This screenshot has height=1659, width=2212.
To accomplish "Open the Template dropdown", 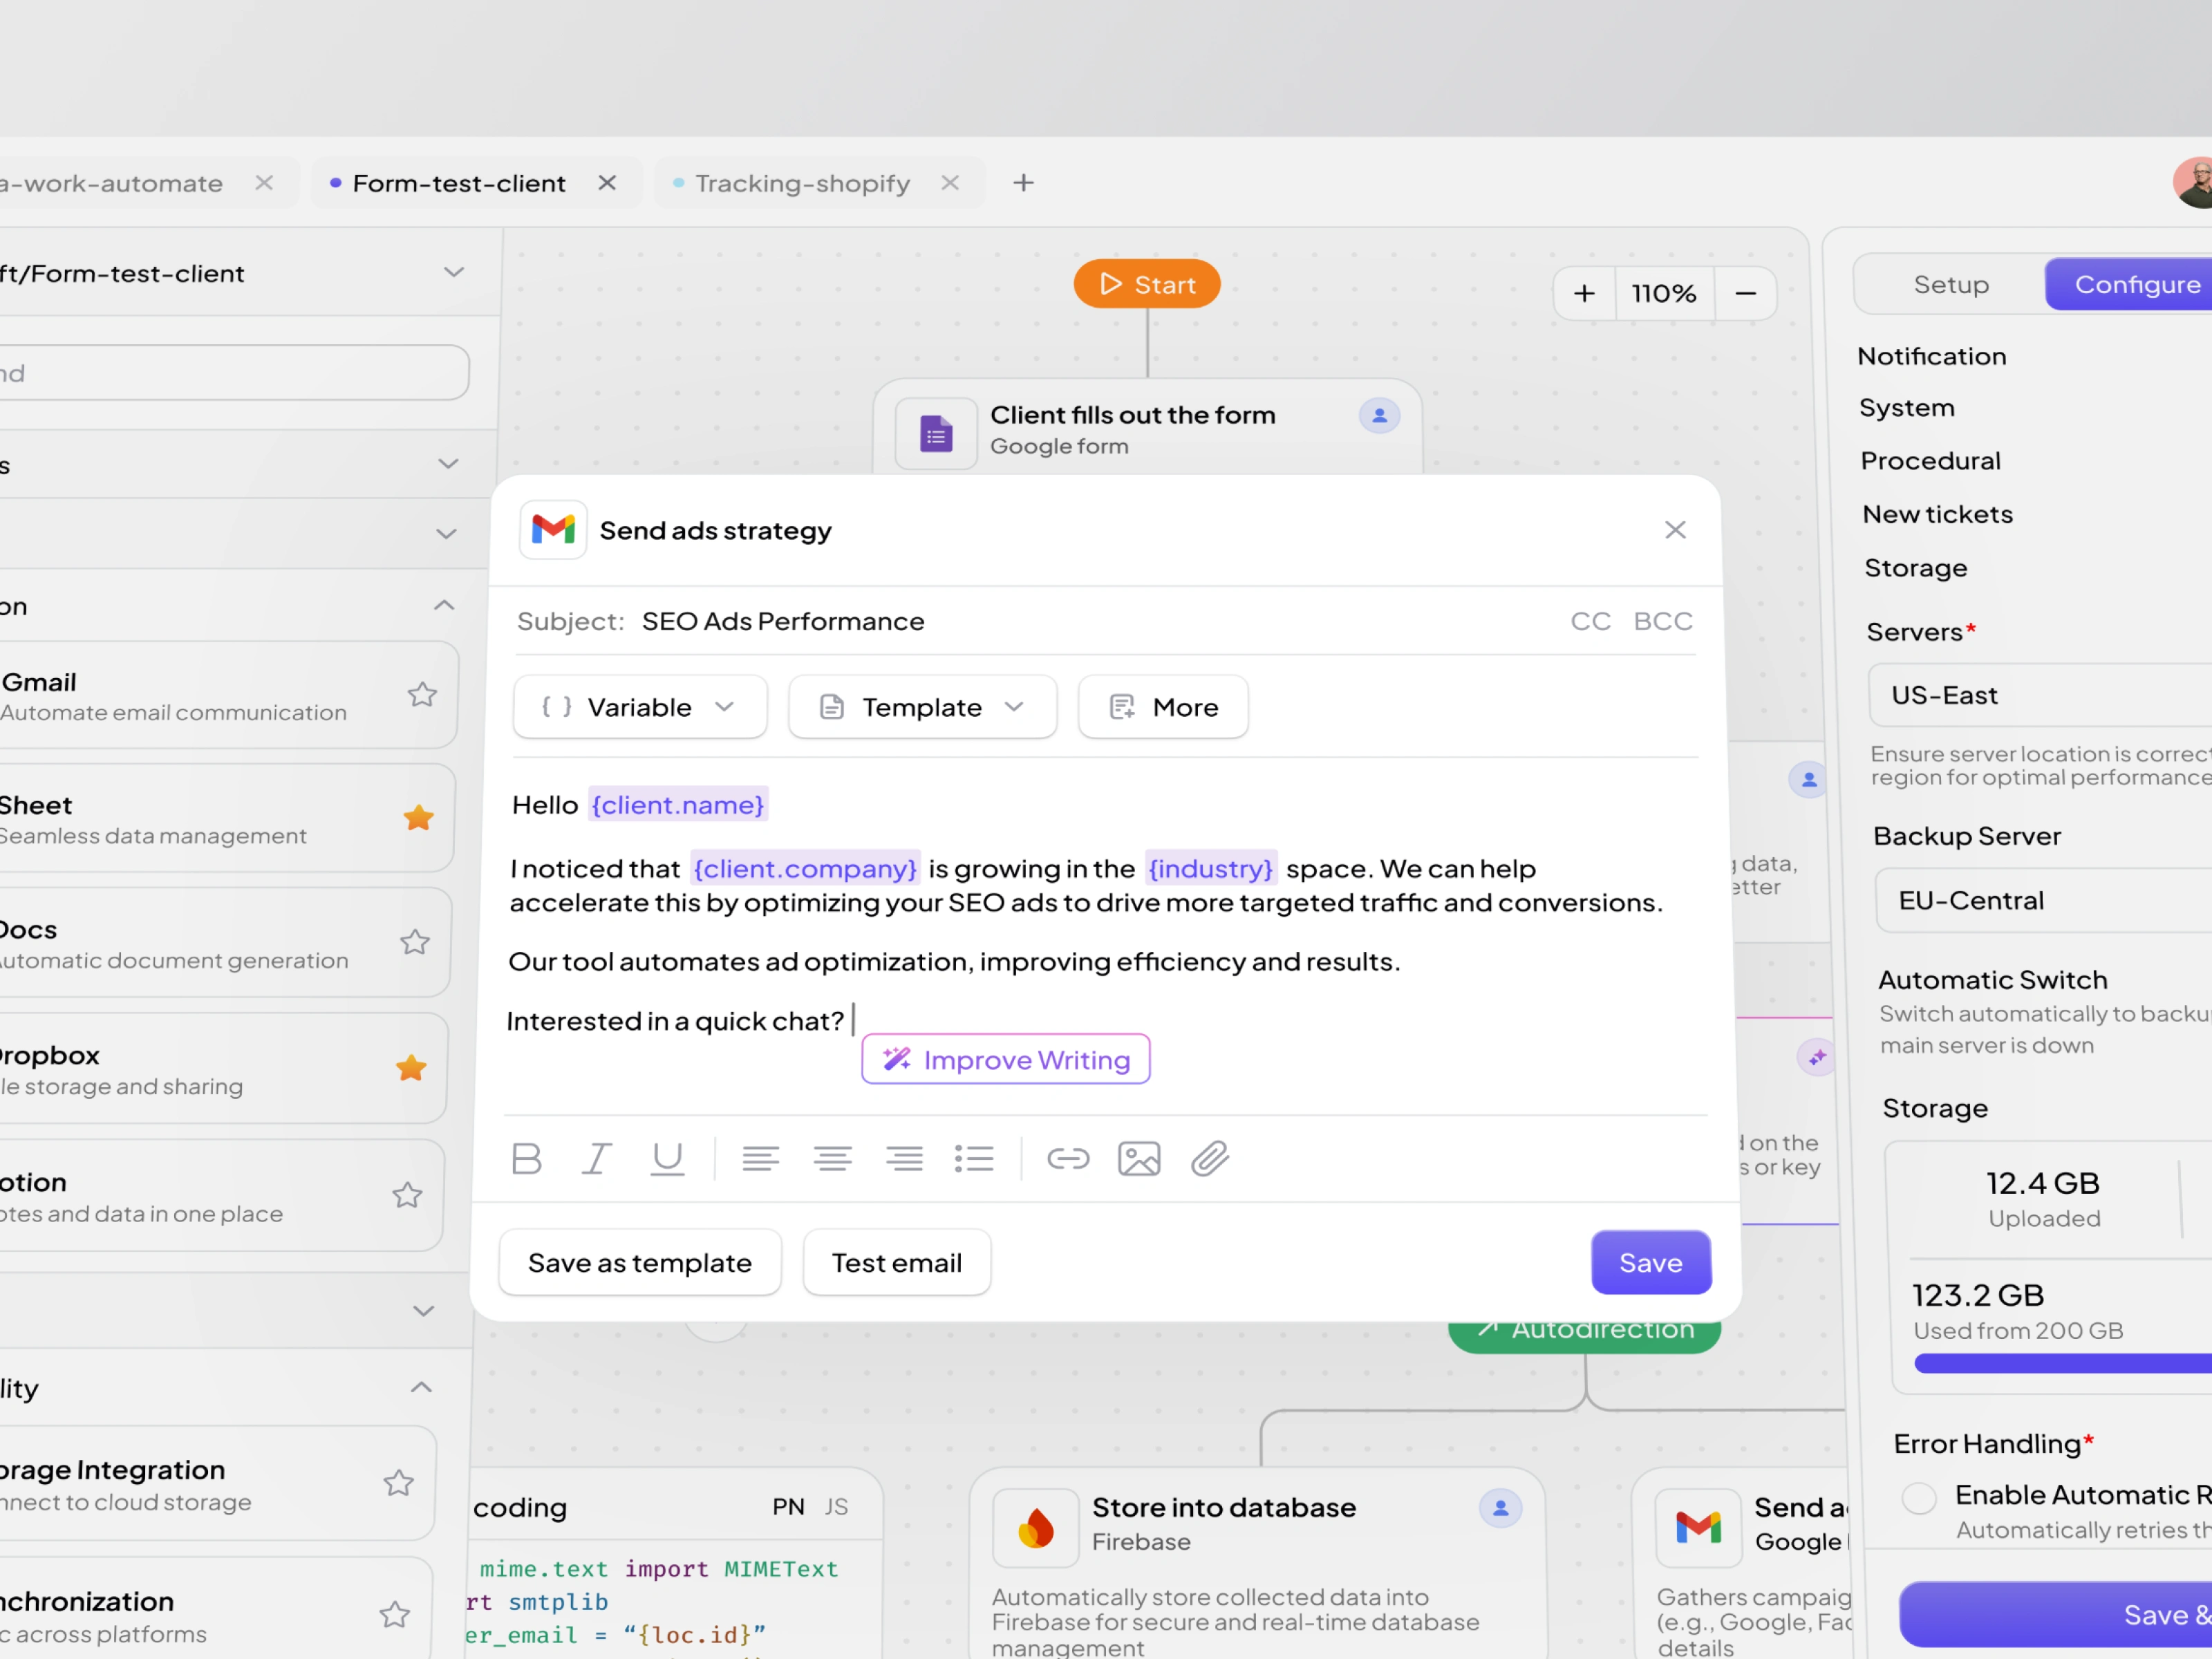I will tap(922, 707).
